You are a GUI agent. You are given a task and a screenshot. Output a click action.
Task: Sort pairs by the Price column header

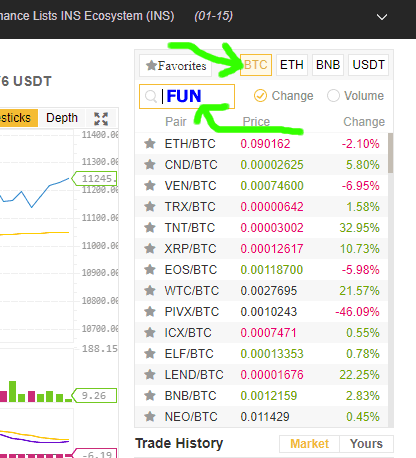click(x=256, y=122)
